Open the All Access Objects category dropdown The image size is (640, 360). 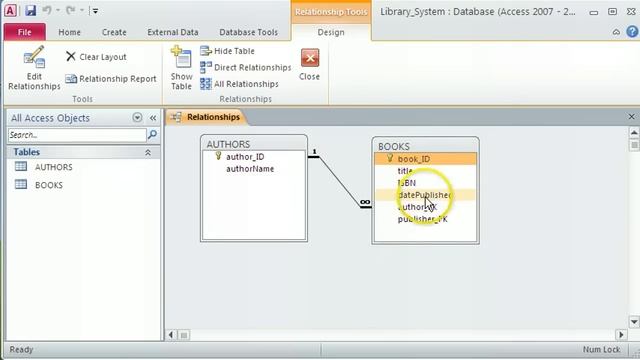point(137,118)
